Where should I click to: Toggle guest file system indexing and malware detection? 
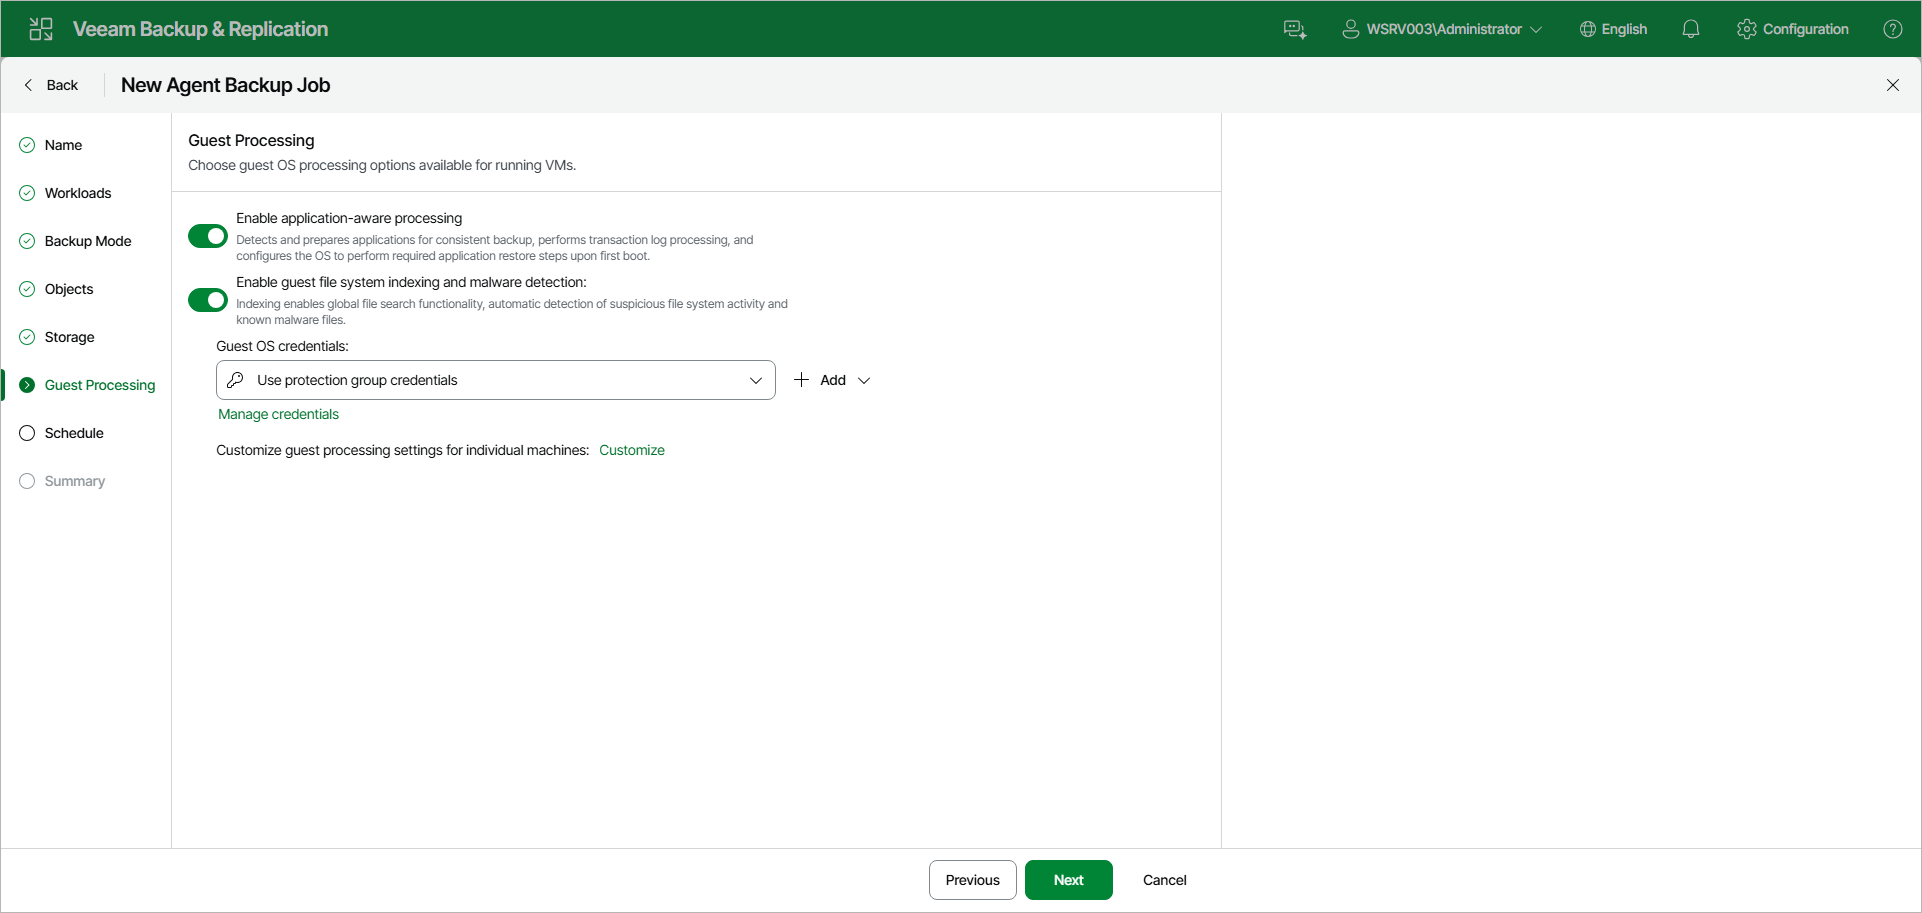[x=208, y=300]
